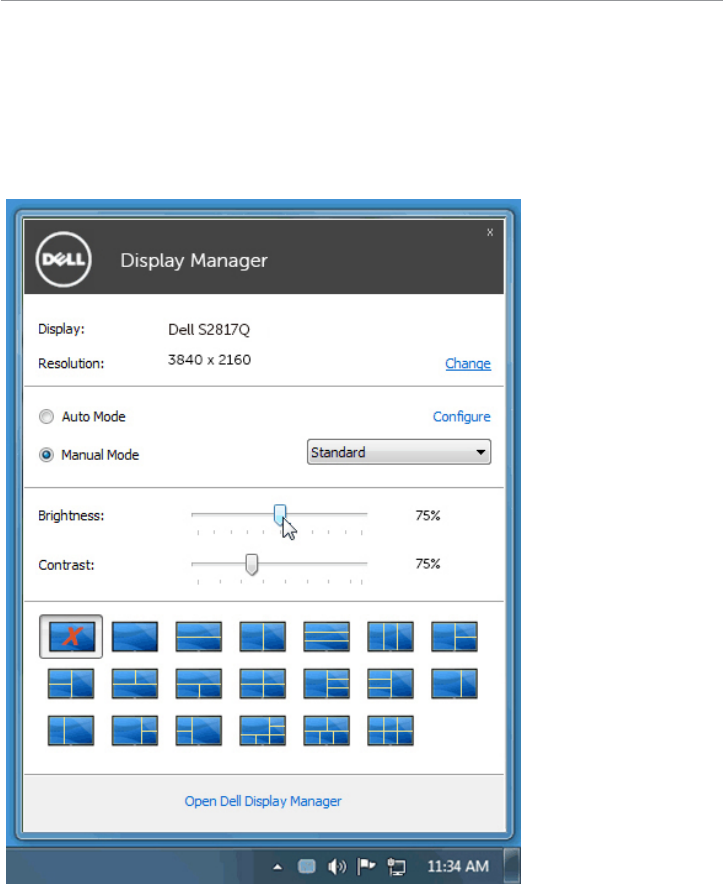Open Action Center flag tray icon

pyautogui.click(x=367, y=866)
